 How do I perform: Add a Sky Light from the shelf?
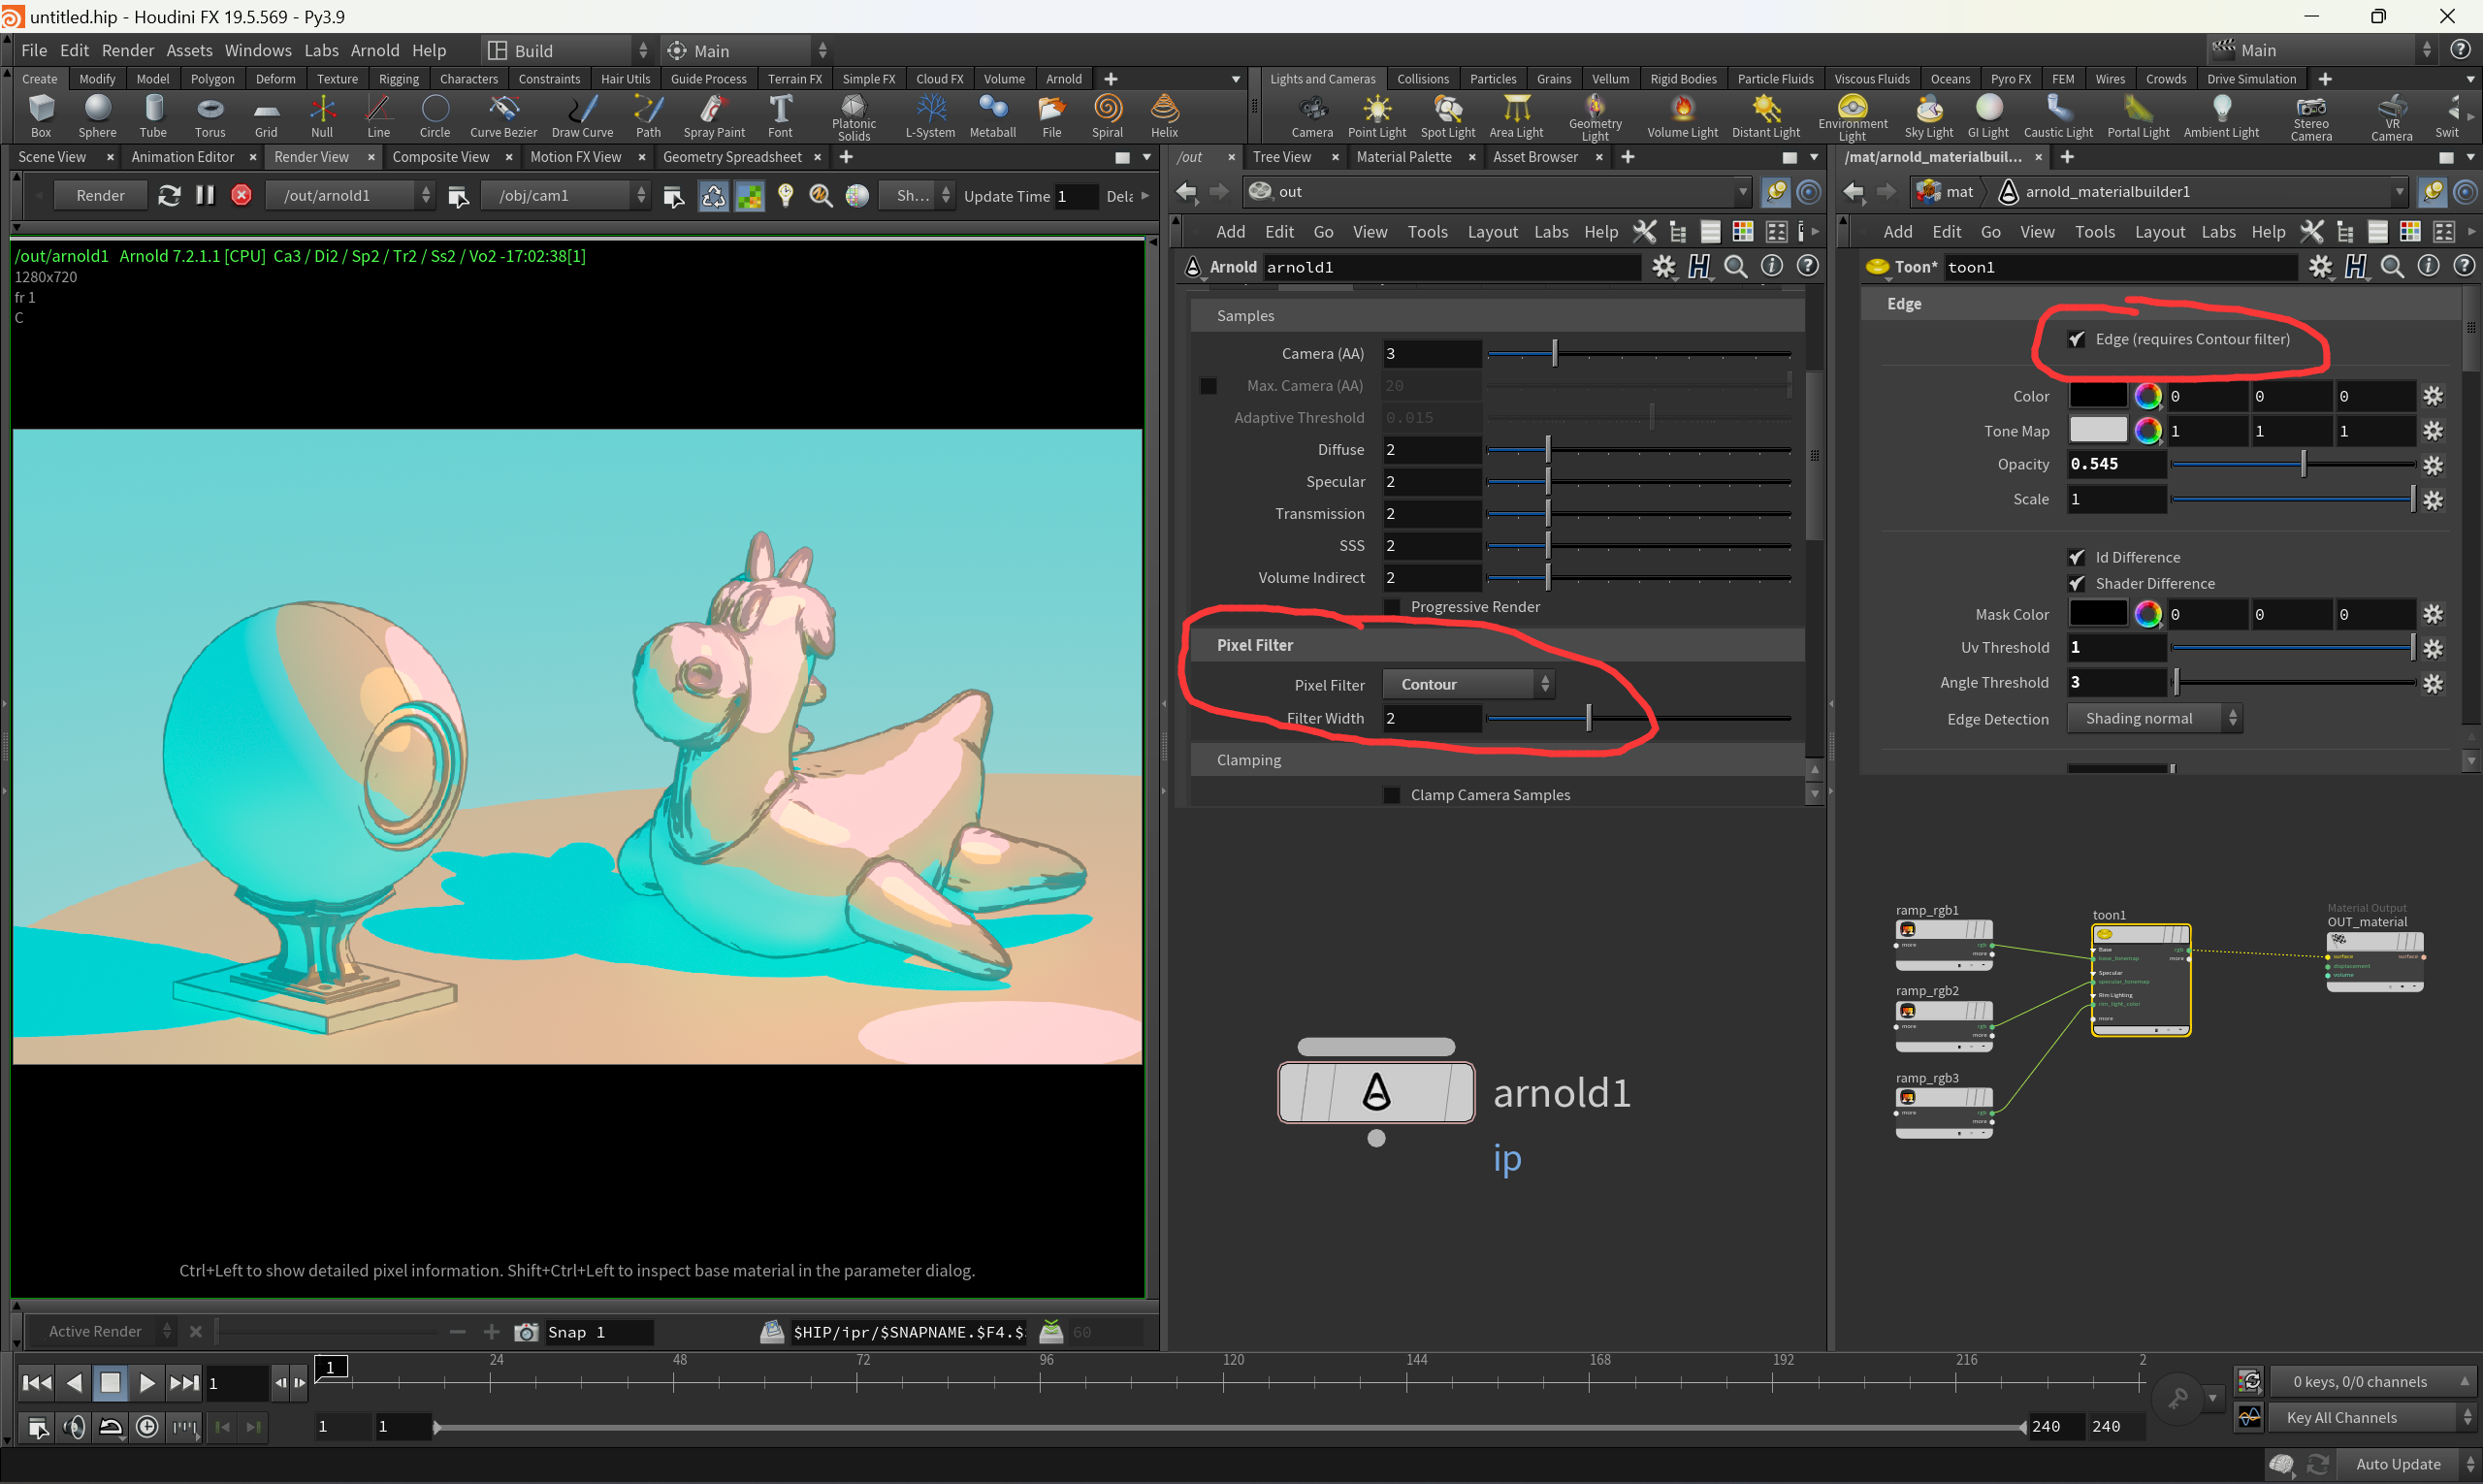(x=1928, y=115)
